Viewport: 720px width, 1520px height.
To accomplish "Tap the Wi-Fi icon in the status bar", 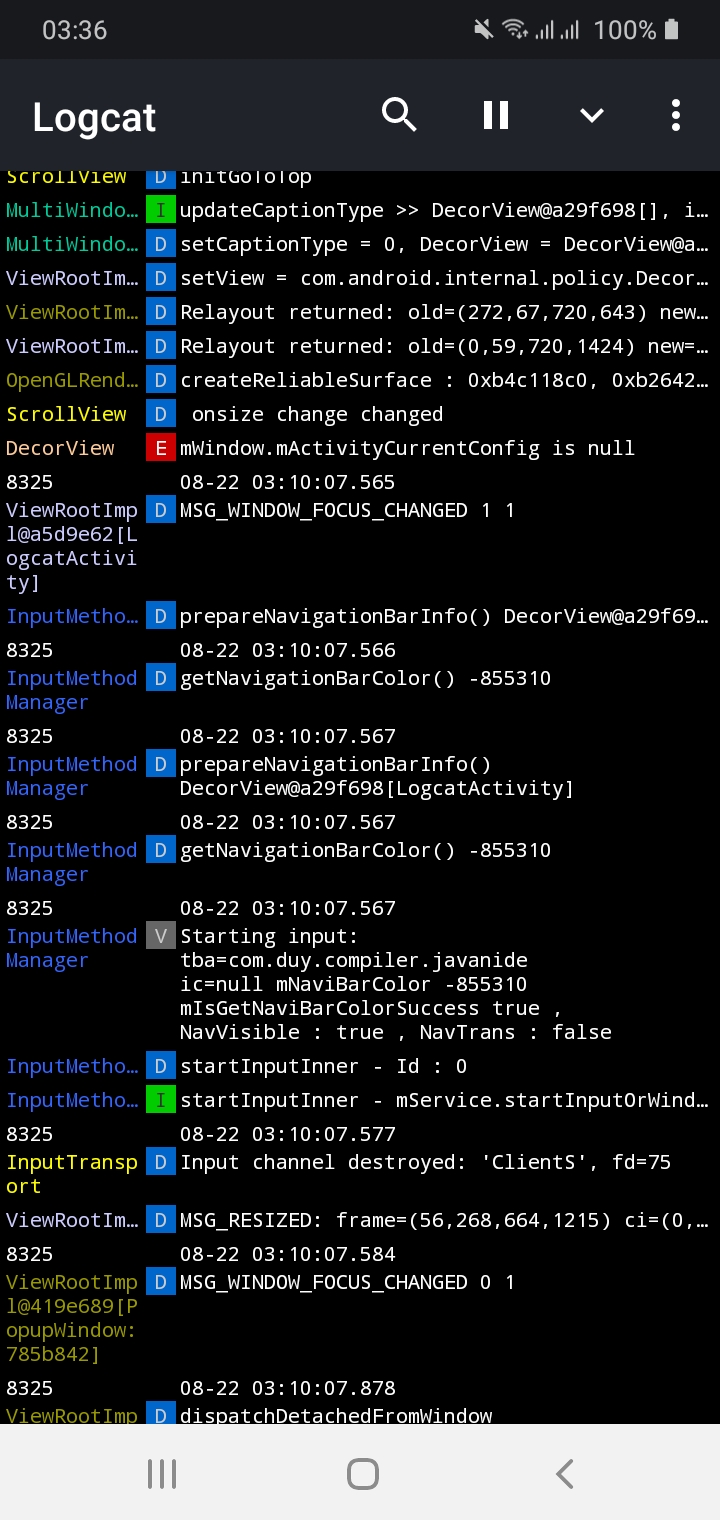I will 517,29.
